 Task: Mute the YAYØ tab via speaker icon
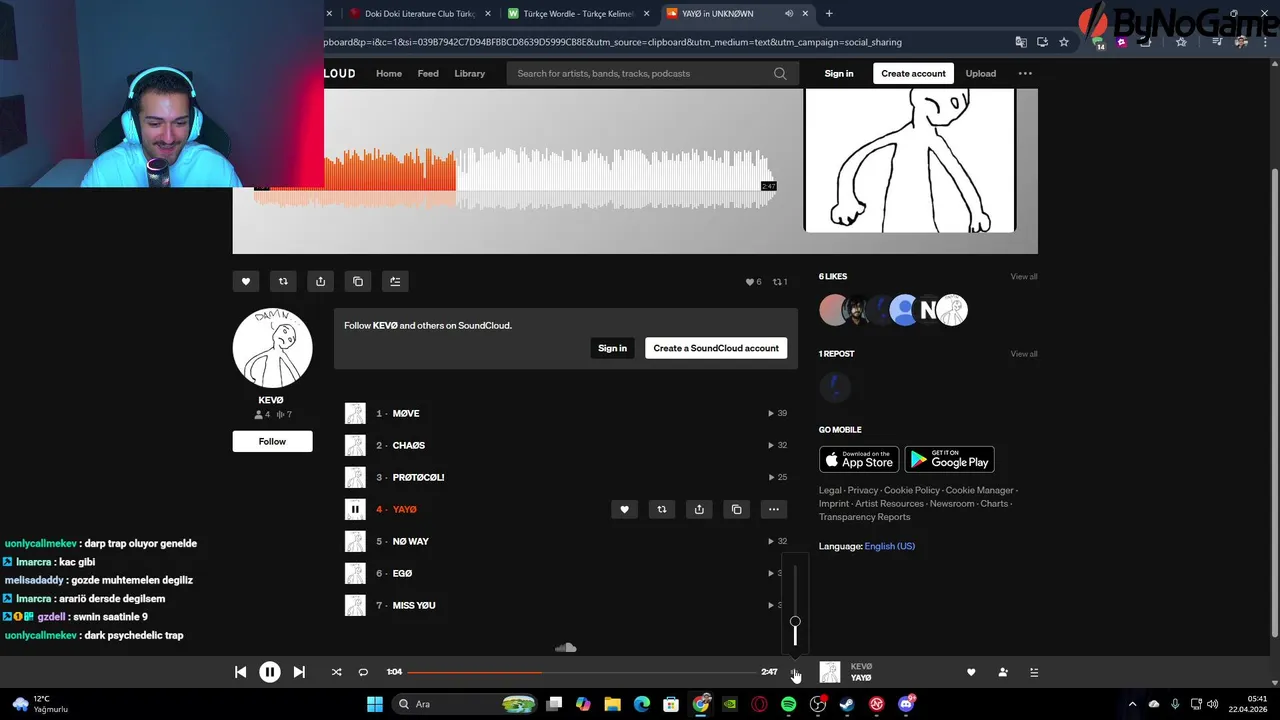coord(789,14)
